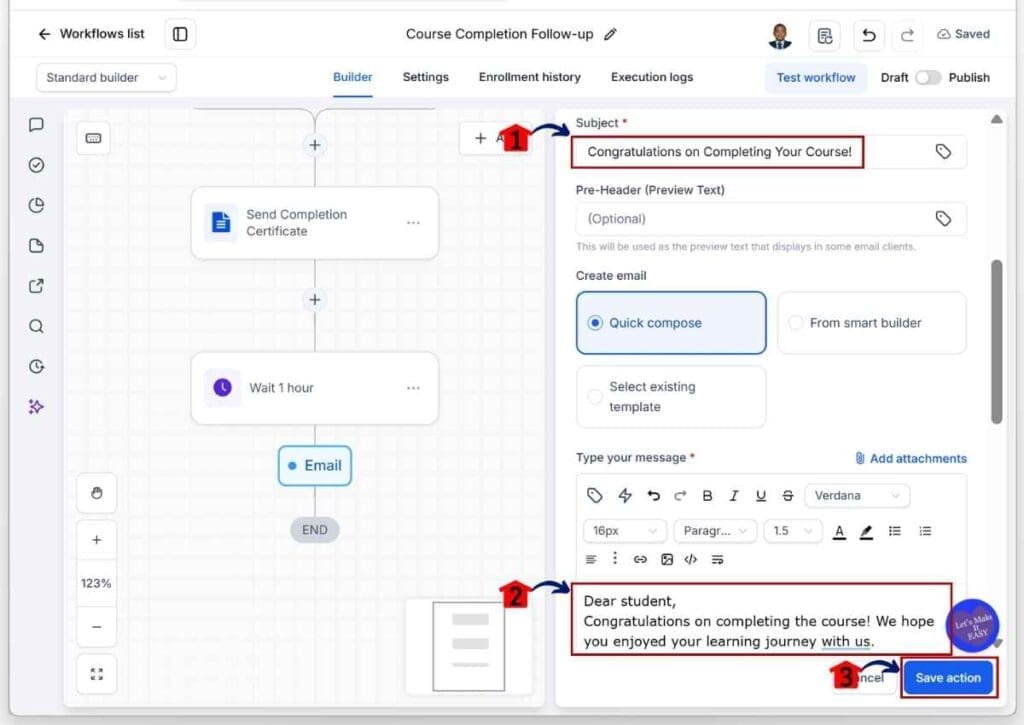Image resolution: width=1024 pixels, height=725 pixels.
Task: Click the tag icon in Subject field
Action: (x=943, y=152)
